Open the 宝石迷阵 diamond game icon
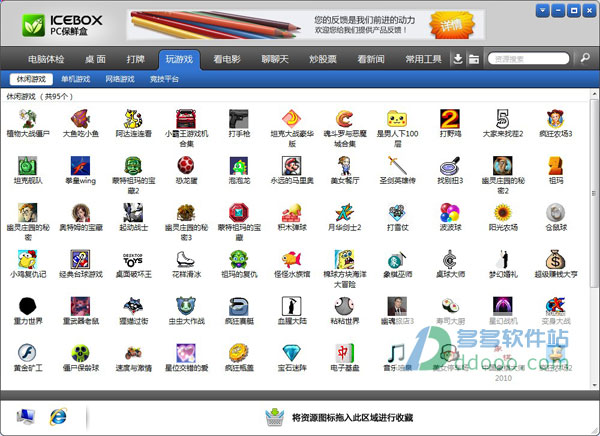Screen dimensions: 600x436 [292, 353]
